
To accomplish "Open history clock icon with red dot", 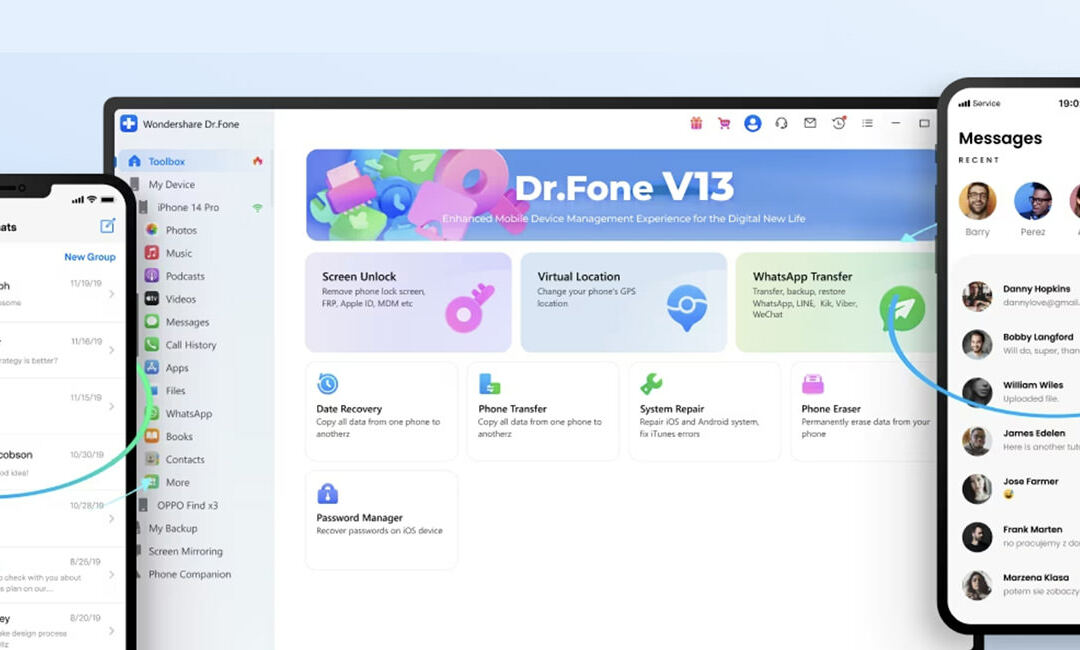I will [x=839, y=123].
